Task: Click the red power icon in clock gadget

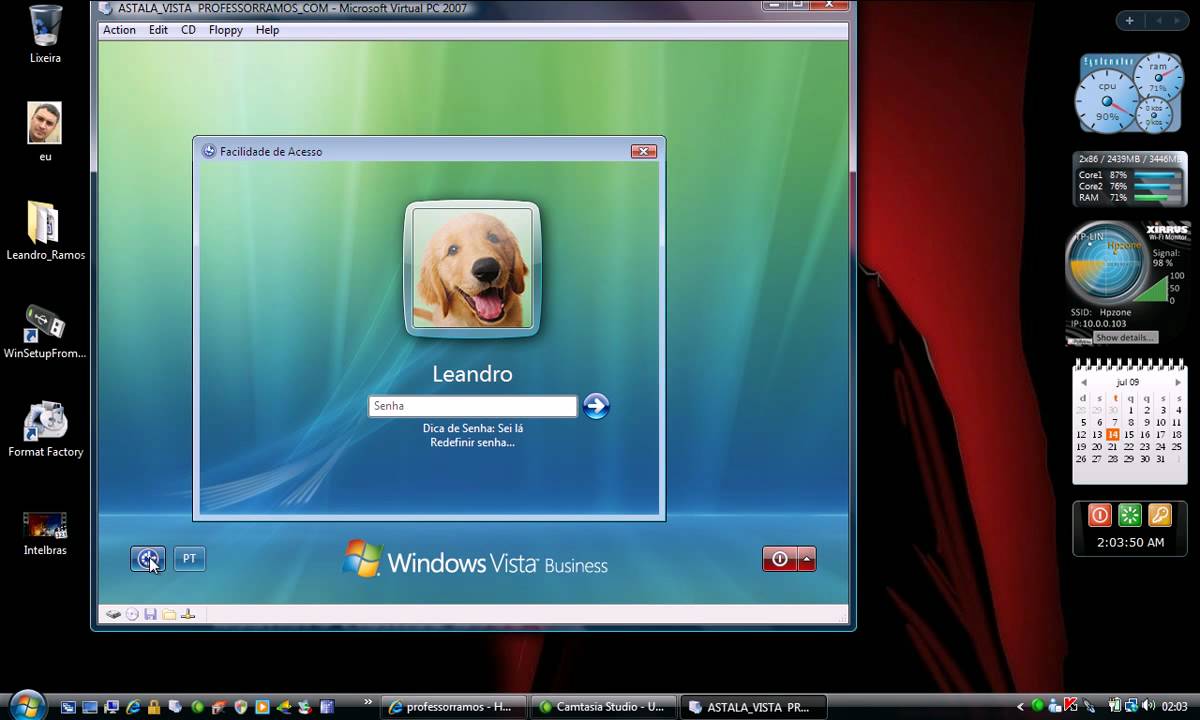Action: (x=1100, y=515)
